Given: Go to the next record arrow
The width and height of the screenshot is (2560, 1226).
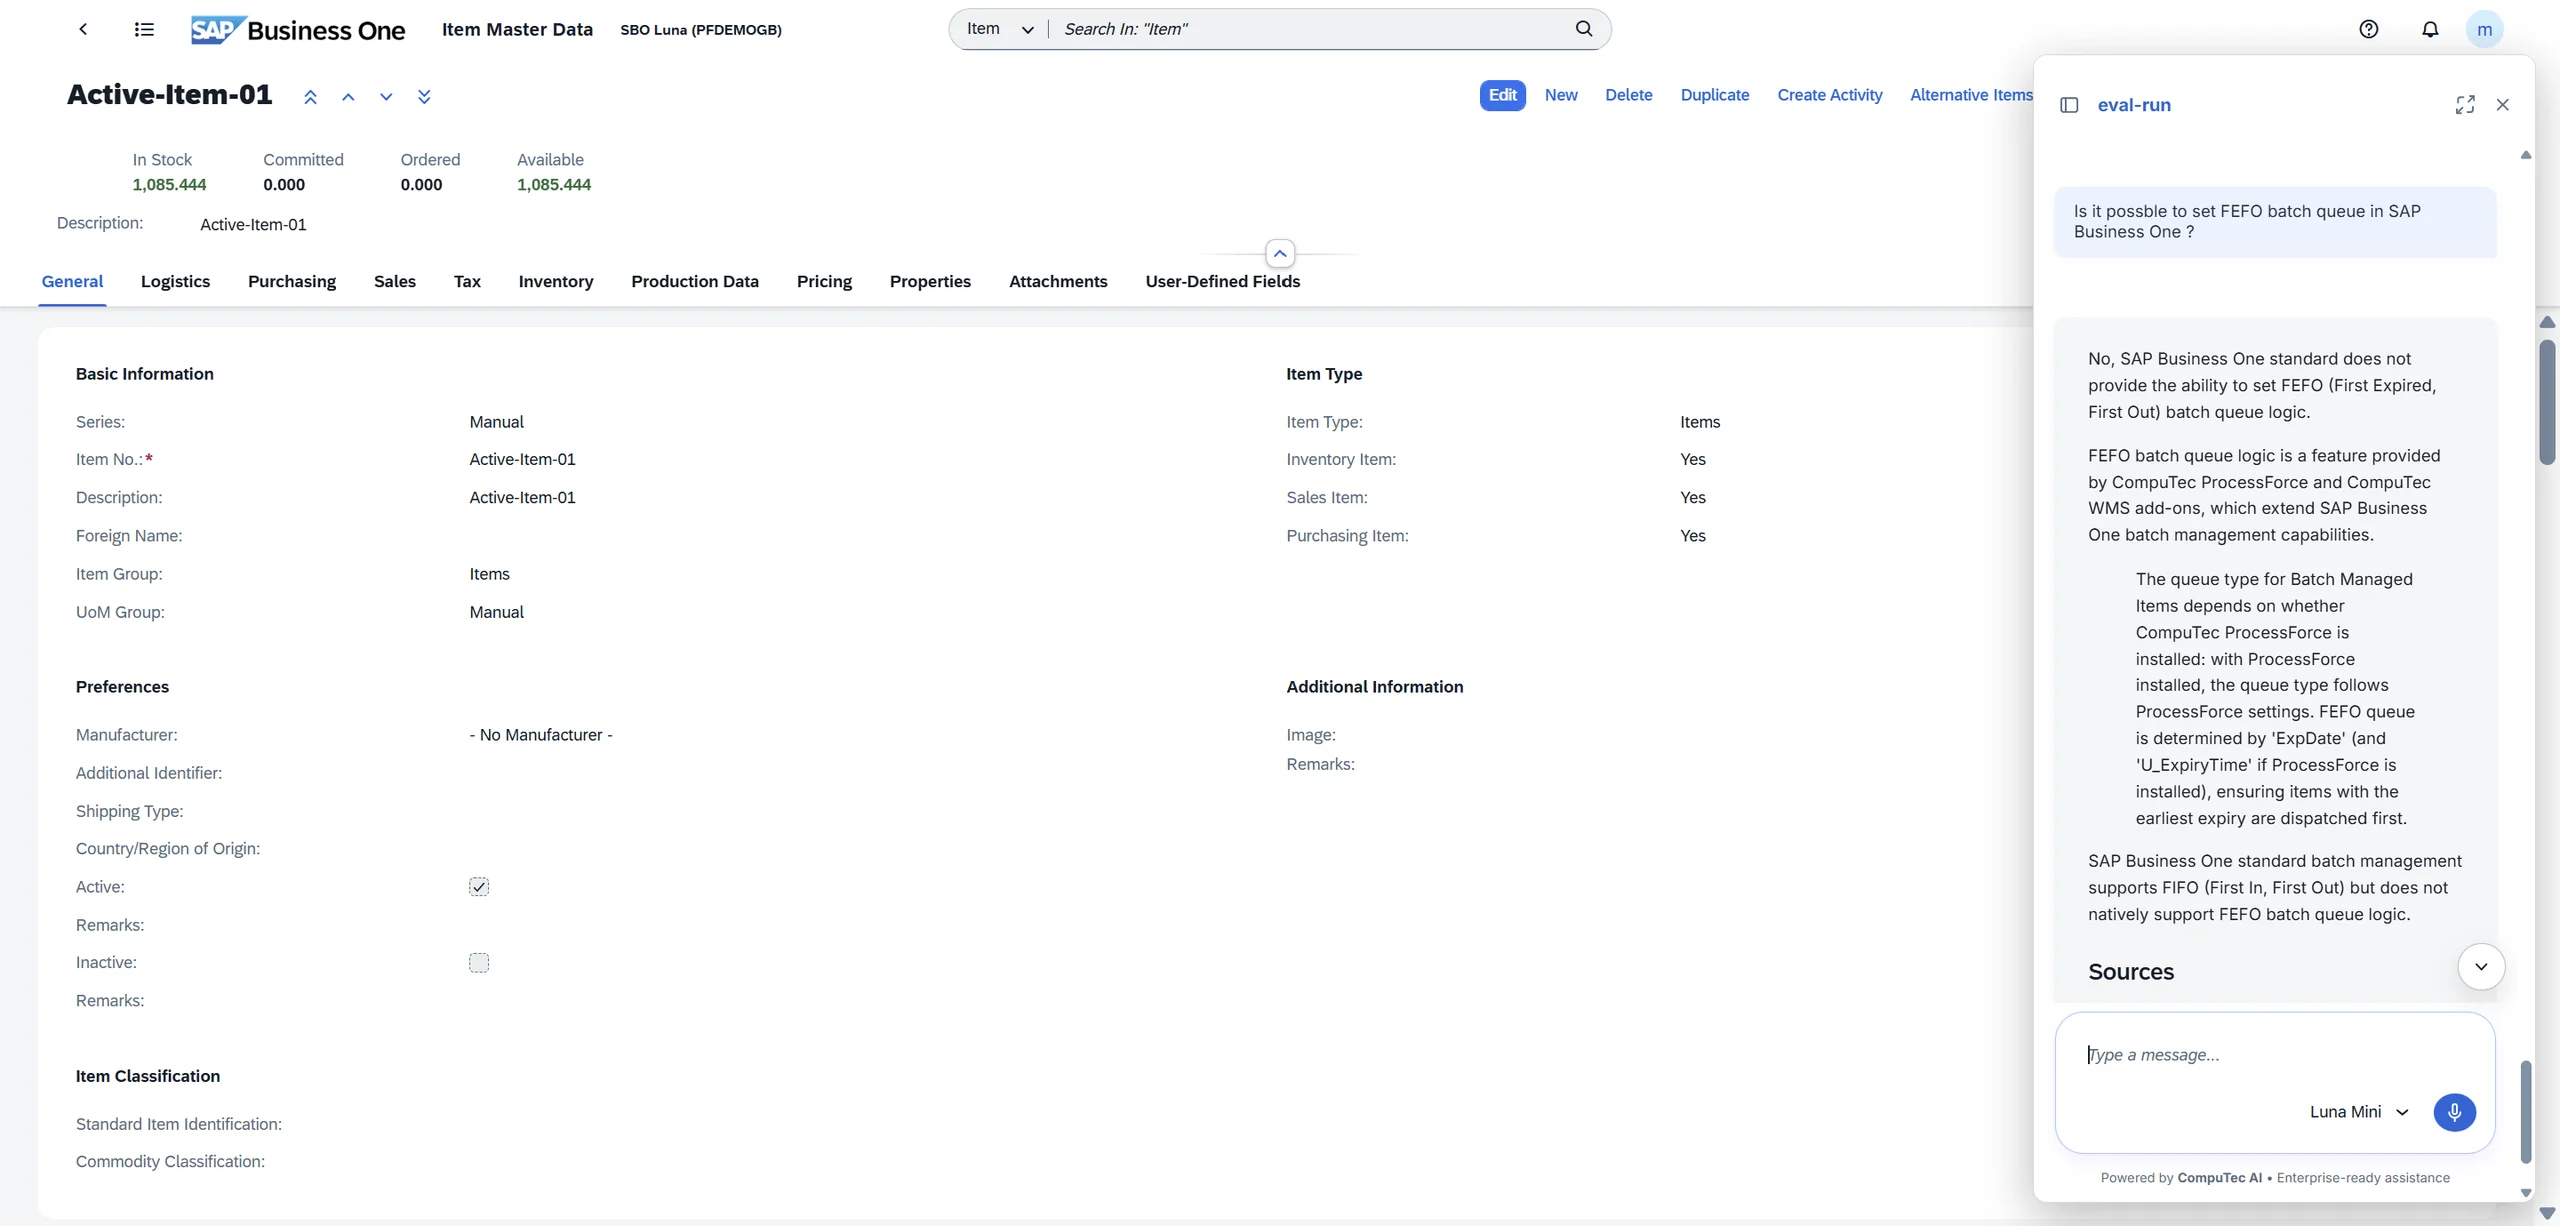Looking at the screenshot, I should 386,97.
